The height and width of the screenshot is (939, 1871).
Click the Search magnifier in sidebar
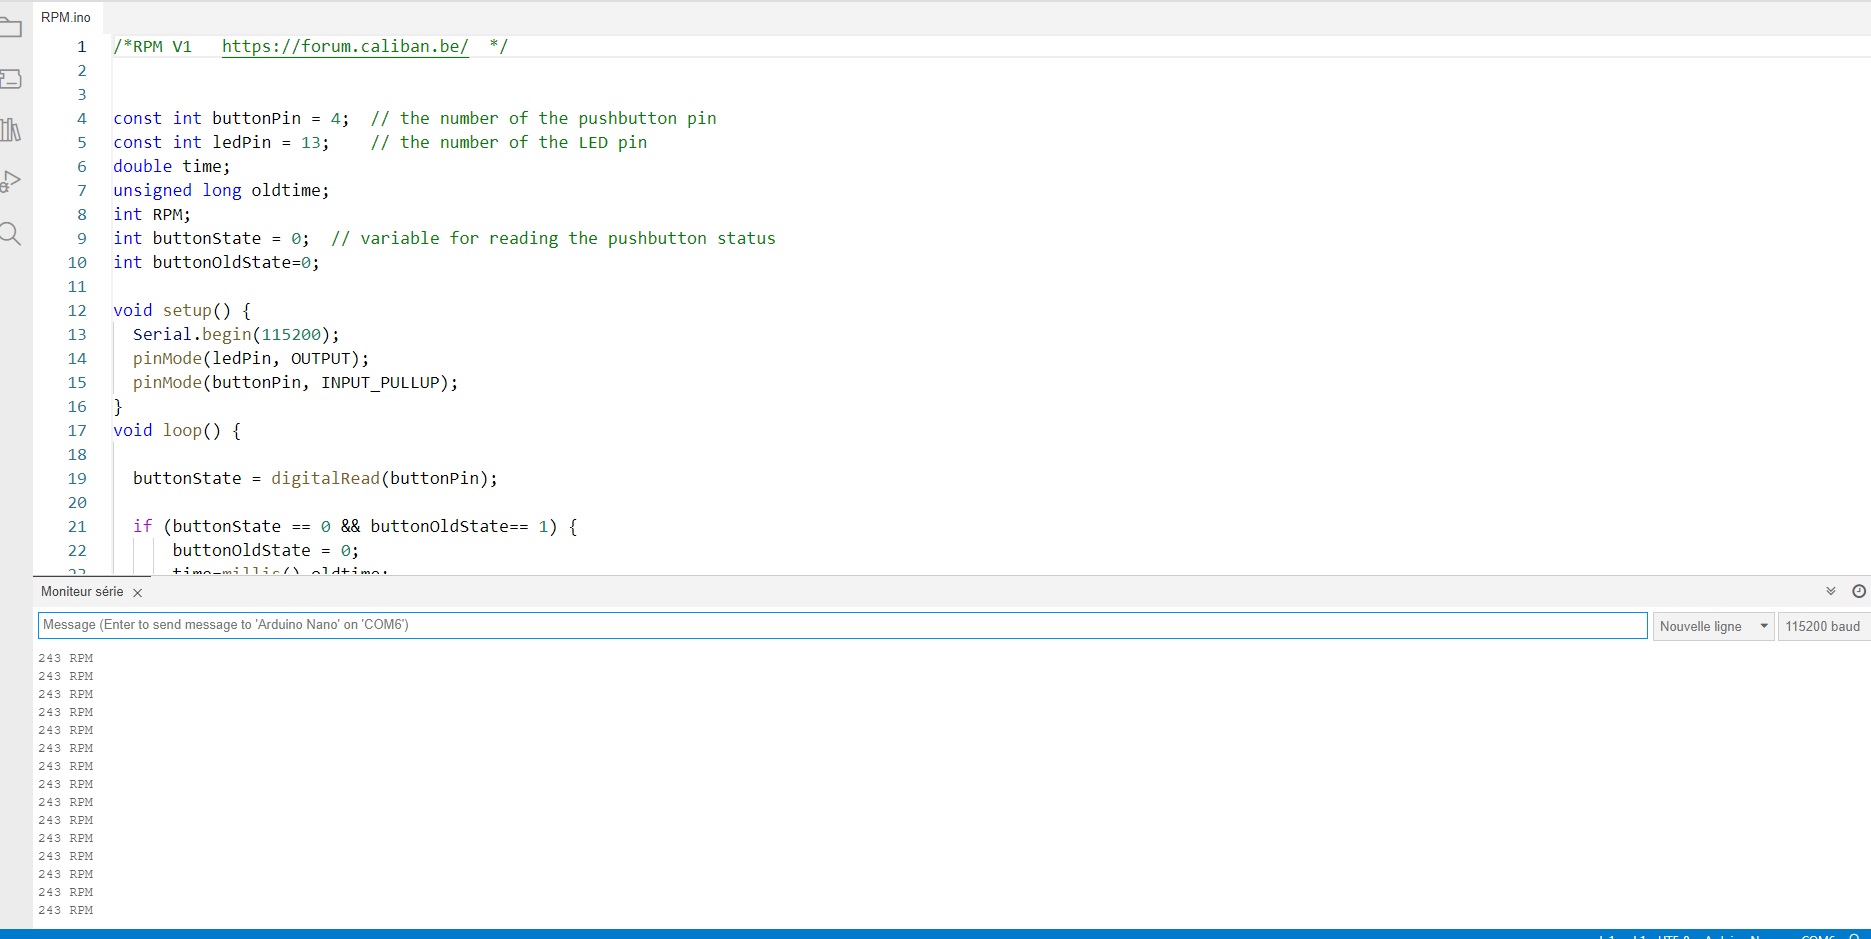(x=11, y=234)
